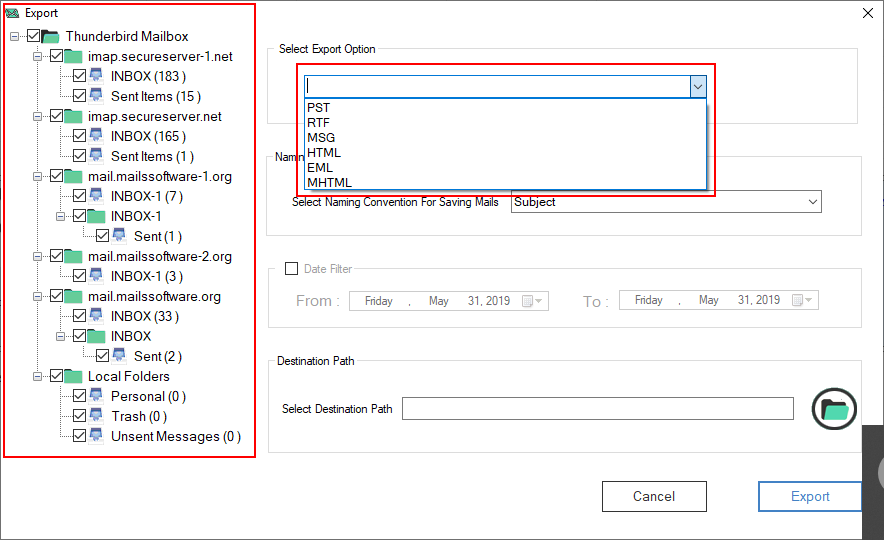Click the mail.mailssoftware.org folder icon
The width and height of the screenshot is (884, 540).
[73, 296]
